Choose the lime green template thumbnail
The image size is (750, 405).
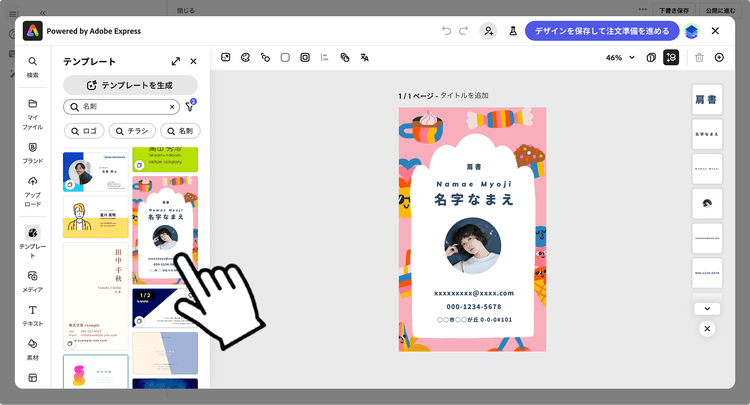coord(165,159)
